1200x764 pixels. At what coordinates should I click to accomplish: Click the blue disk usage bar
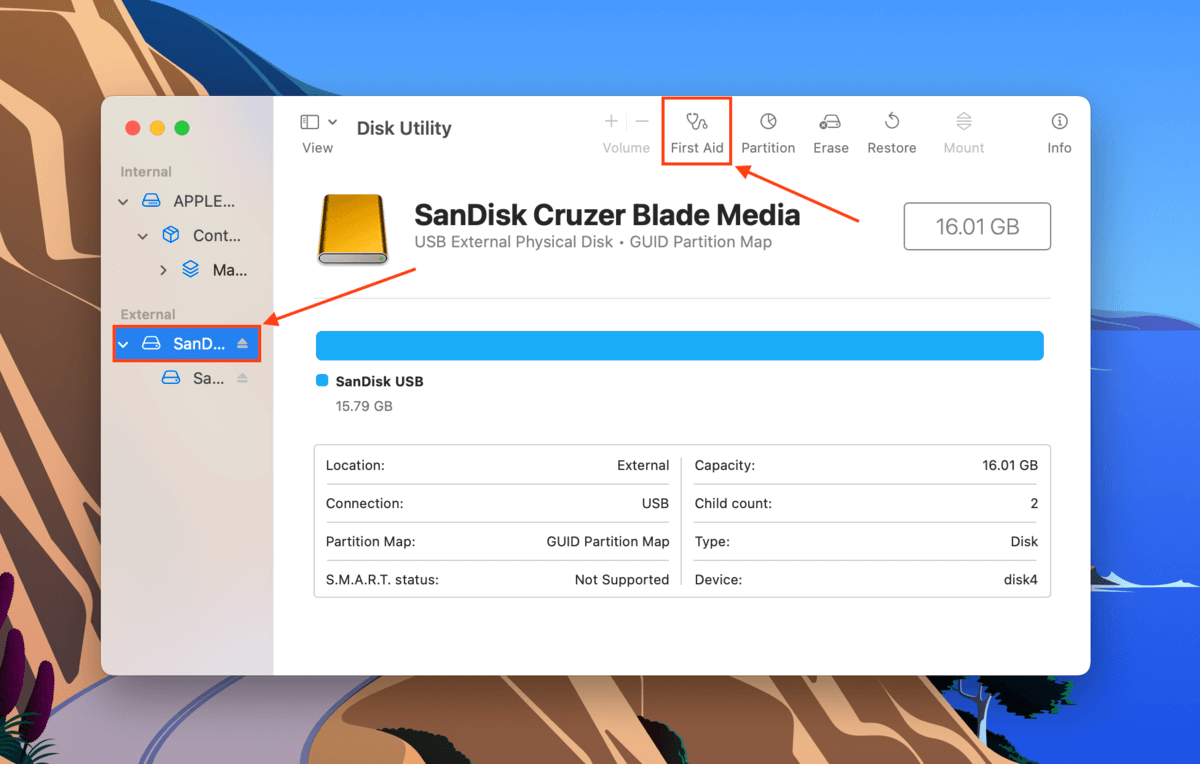coord(680,346)
